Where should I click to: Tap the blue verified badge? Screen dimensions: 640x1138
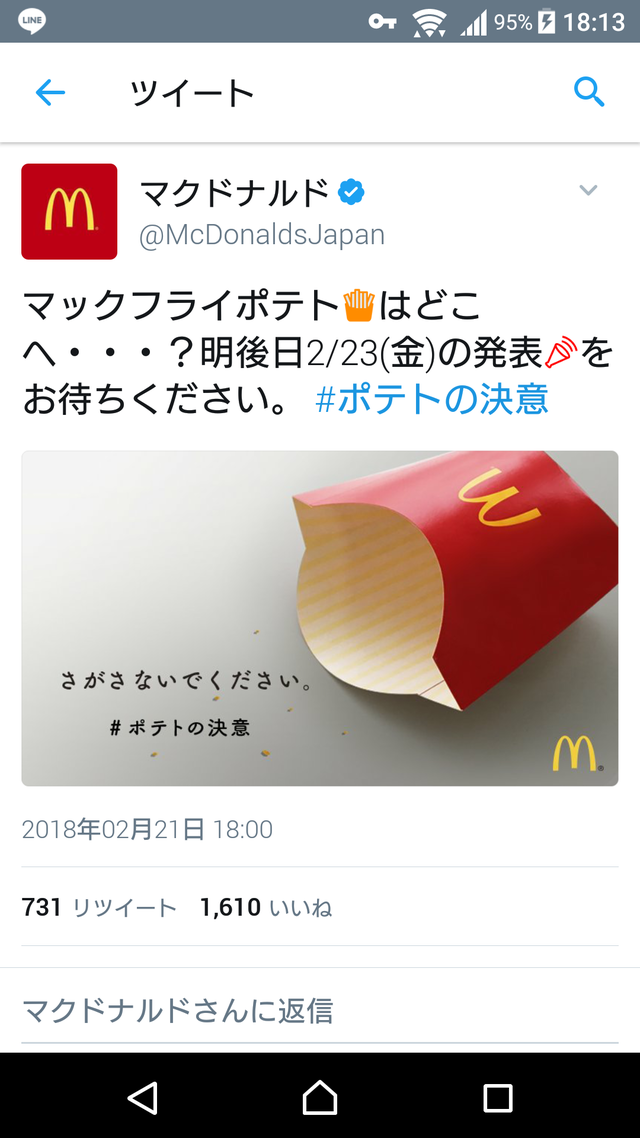352,193
